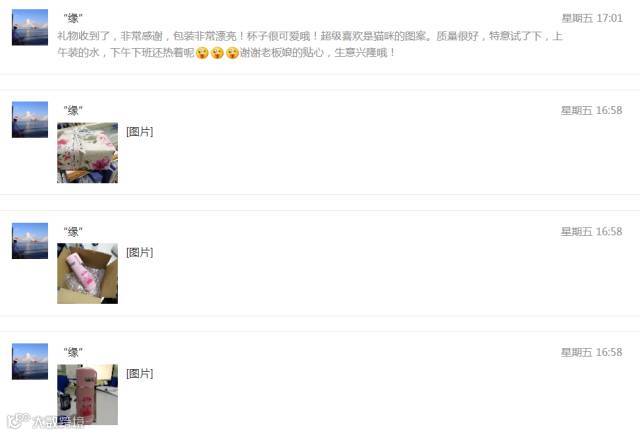The image size is (640, 435).
Task: Click the sender name above the gift box photo
Action: point(73,110)
